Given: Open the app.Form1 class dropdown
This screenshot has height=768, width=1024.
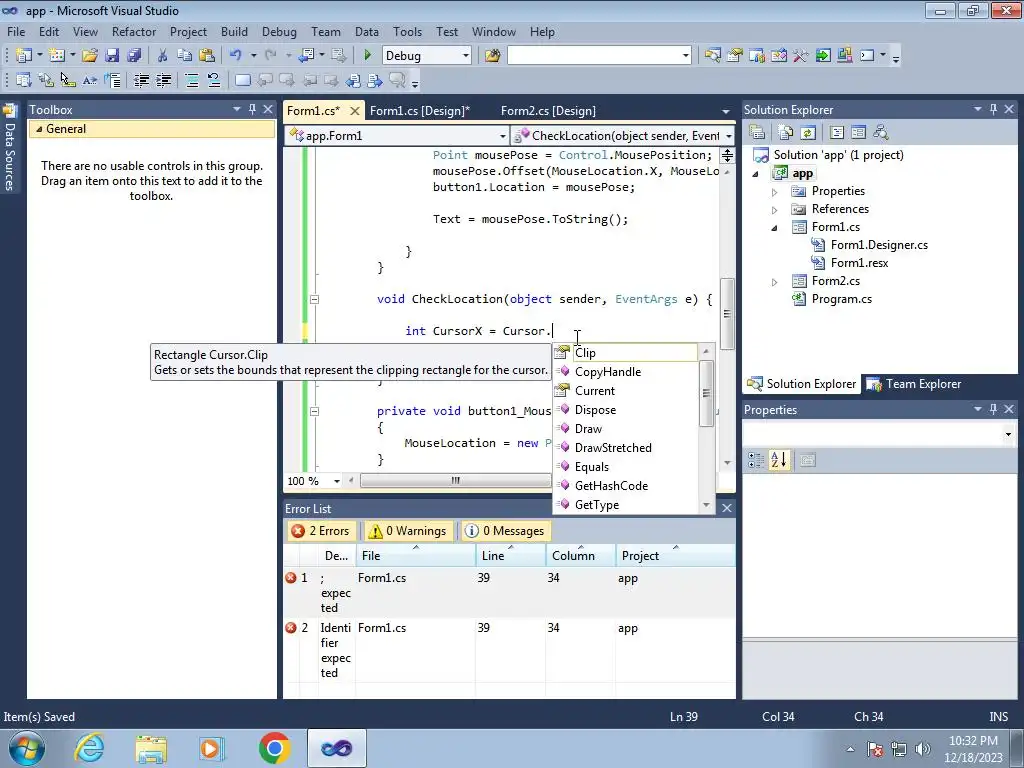Looking at the screenshot, I should coord(502,136).
